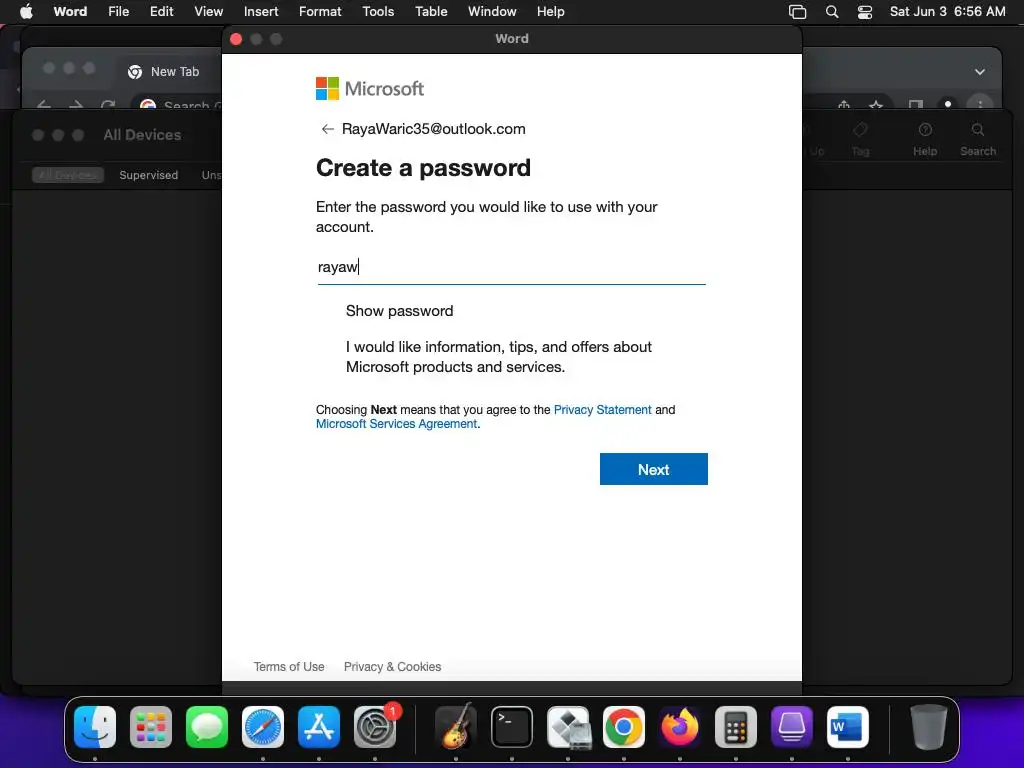Open the Microsoft Services Agreement link
The width and height of the screenshot is (1024, 768).
[396, 424]
